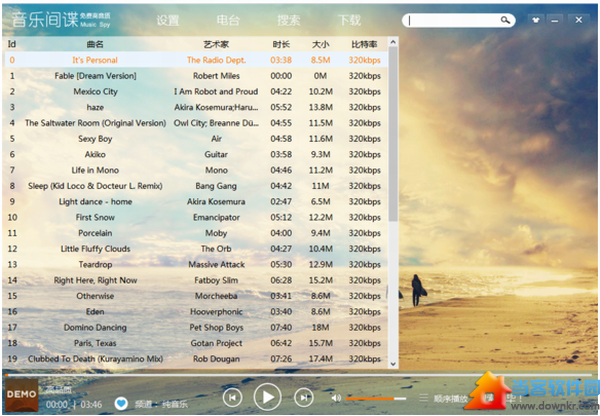
Task: Click the DEMO album cover thumbnail
Action: 21,395
